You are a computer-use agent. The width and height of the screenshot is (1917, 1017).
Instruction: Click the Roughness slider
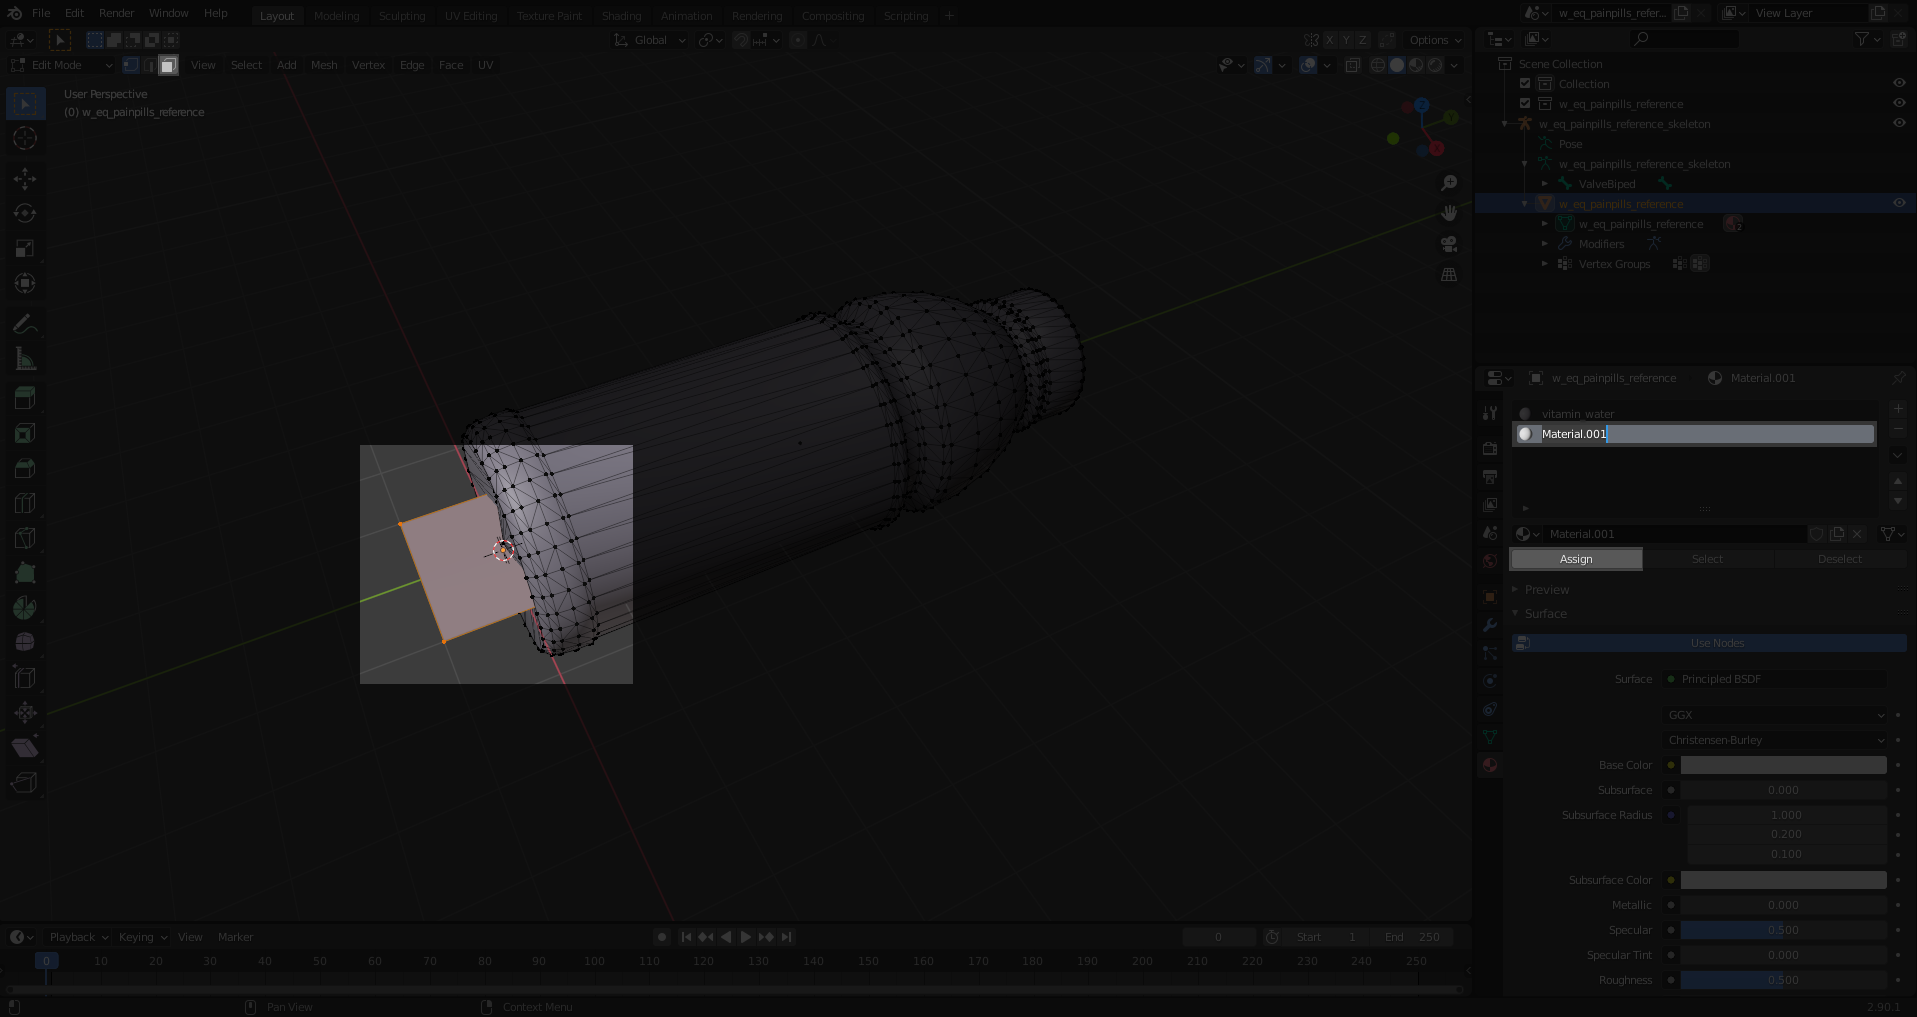1783,980
